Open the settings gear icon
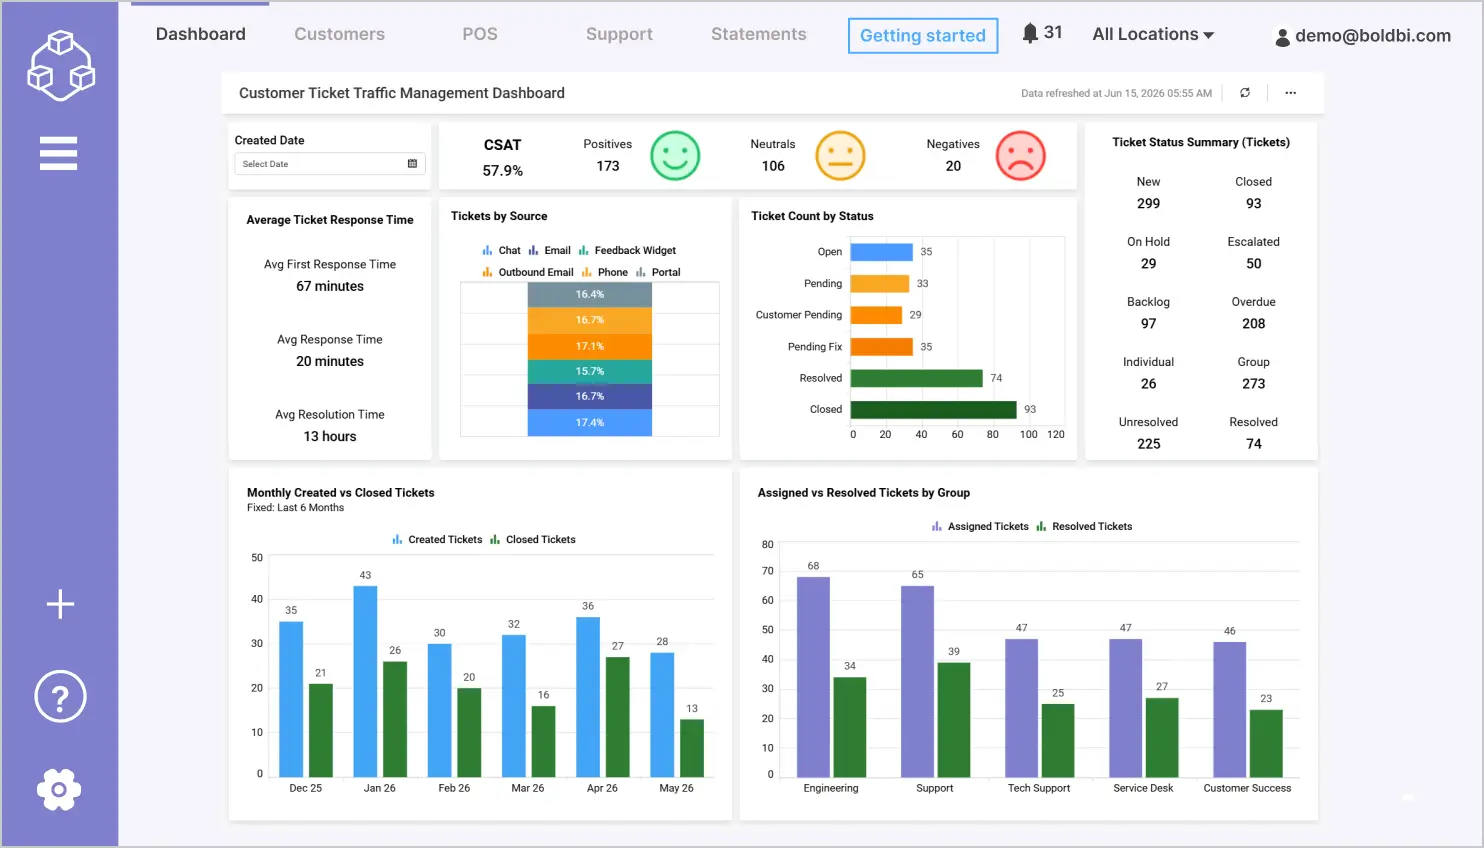Screen dimensions: 1484x848 point(59,790)
